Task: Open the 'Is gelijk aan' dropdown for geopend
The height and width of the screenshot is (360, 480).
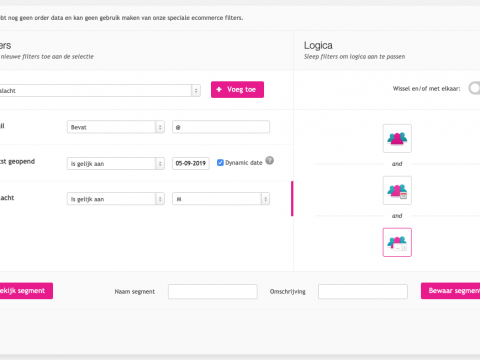Action: click(x=116, y=164)
